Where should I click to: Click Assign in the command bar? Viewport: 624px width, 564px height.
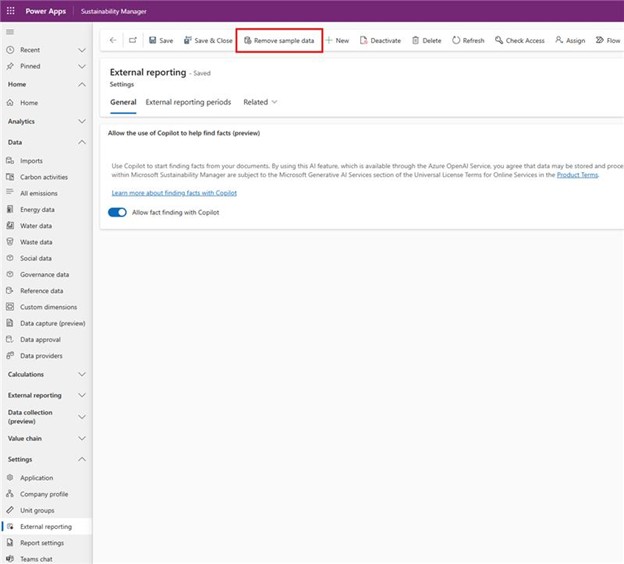click(570, 40)
